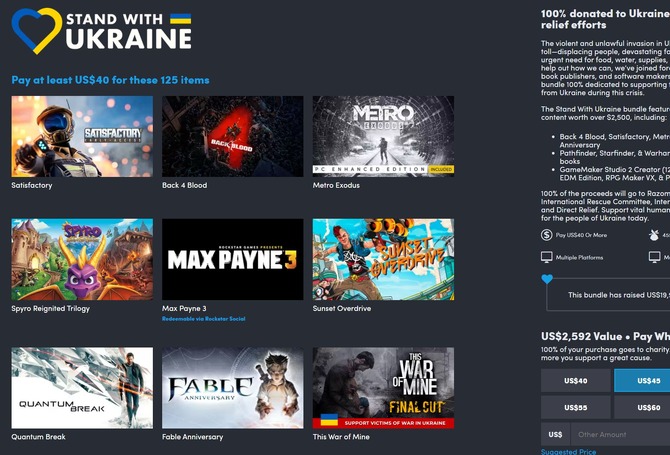Click the Satisfactory title text
The width and height of the screenshot is (670, 455).
(32, 185)
